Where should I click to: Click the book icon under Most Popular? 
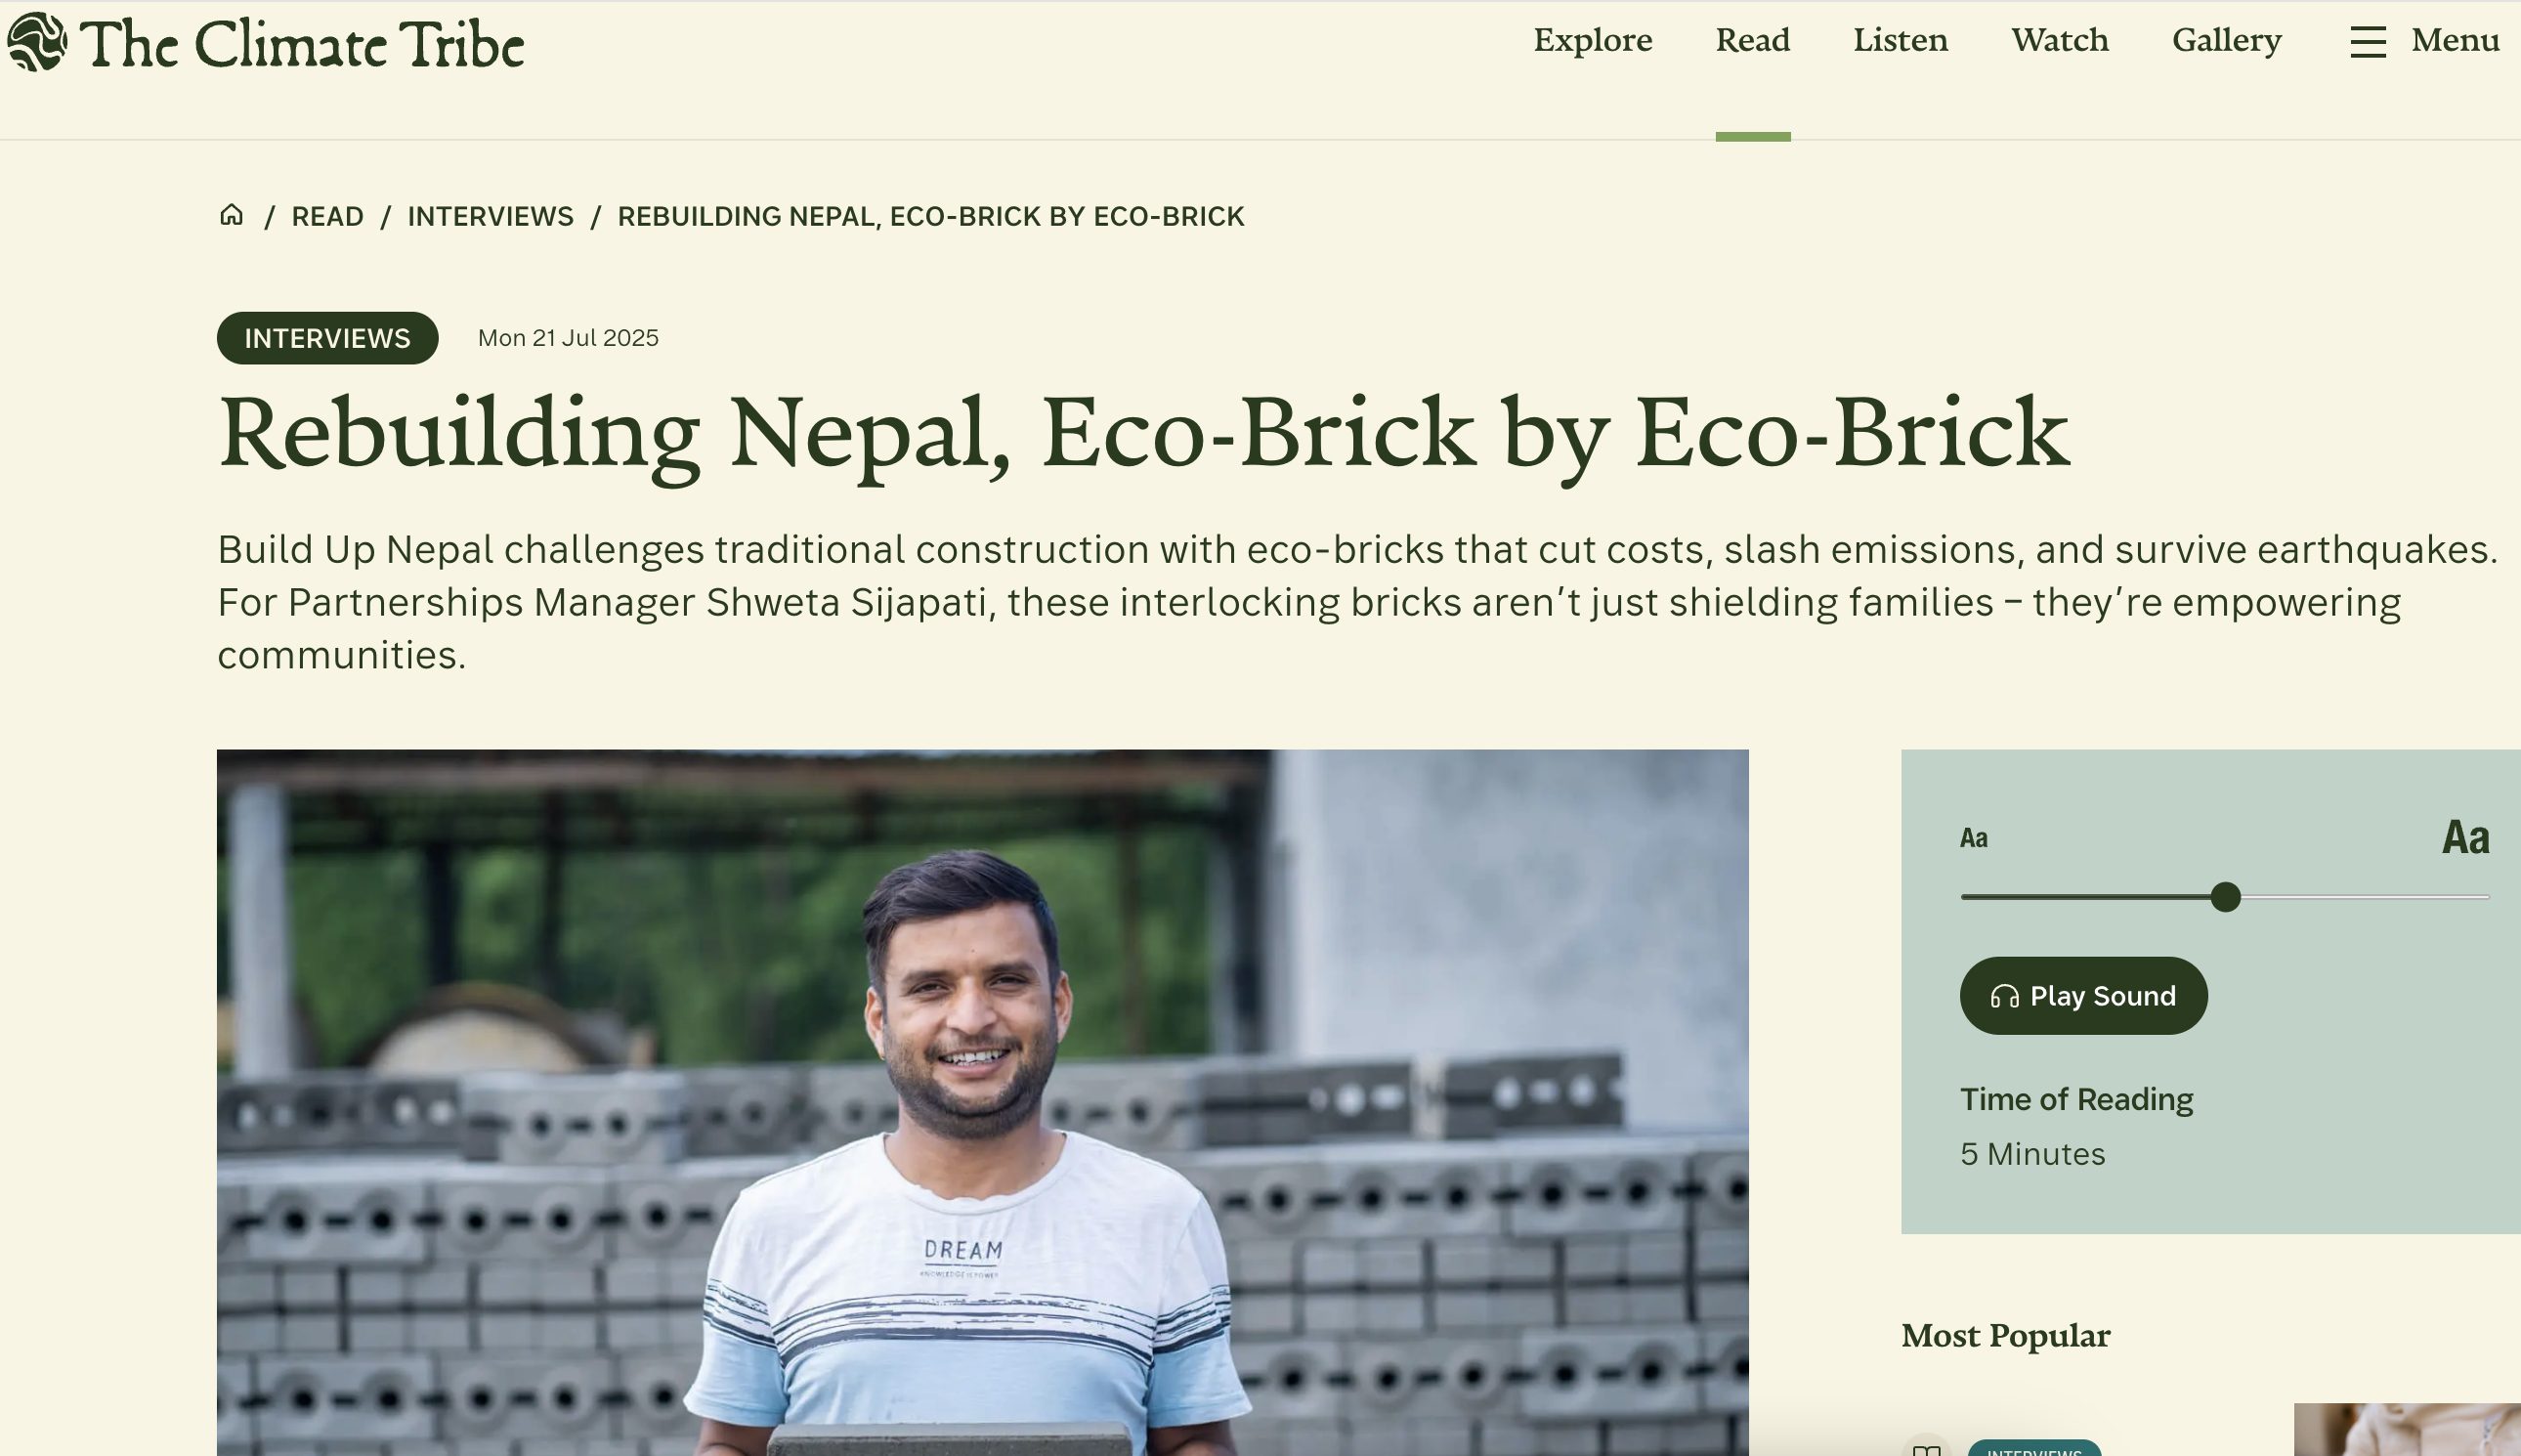pyautogui.click(x=1926, y=1448)
